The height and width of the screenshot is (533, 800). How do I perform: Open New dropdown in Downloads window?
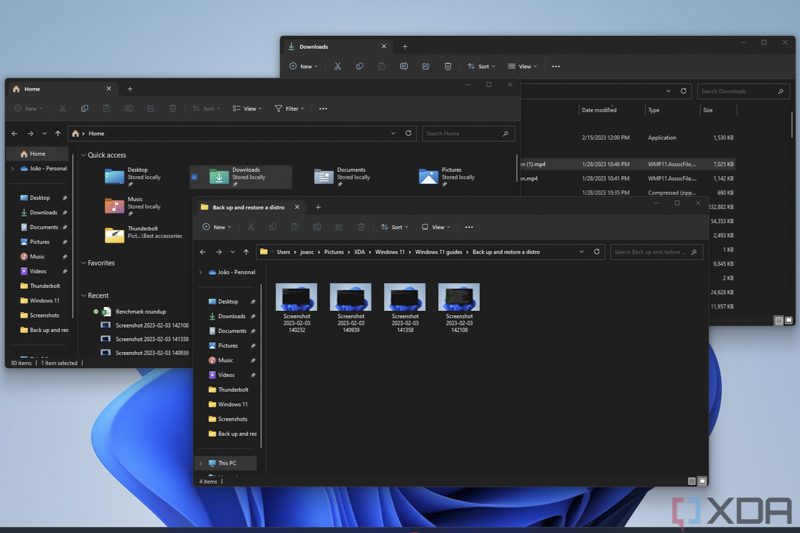[304, 66]
